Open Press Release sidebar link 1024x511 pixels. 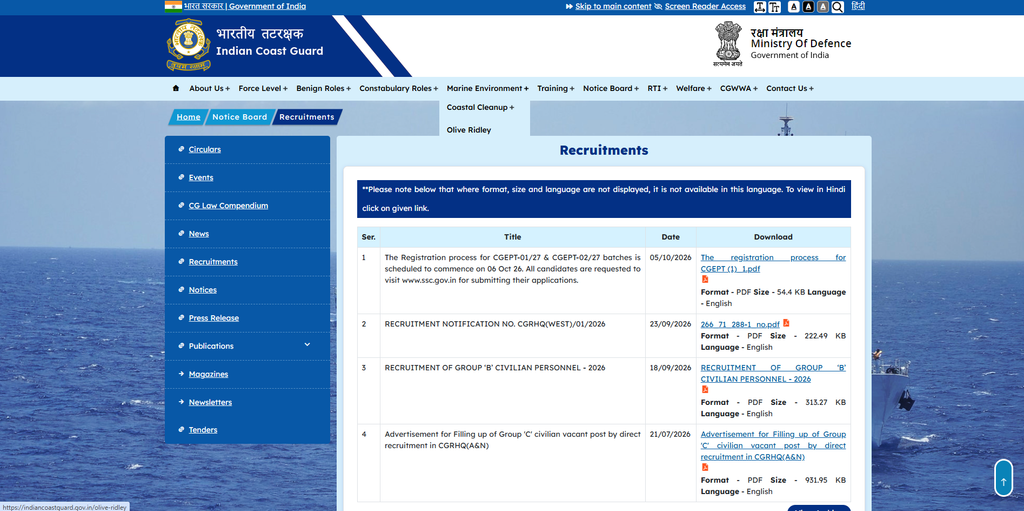[x=214, y=318]
